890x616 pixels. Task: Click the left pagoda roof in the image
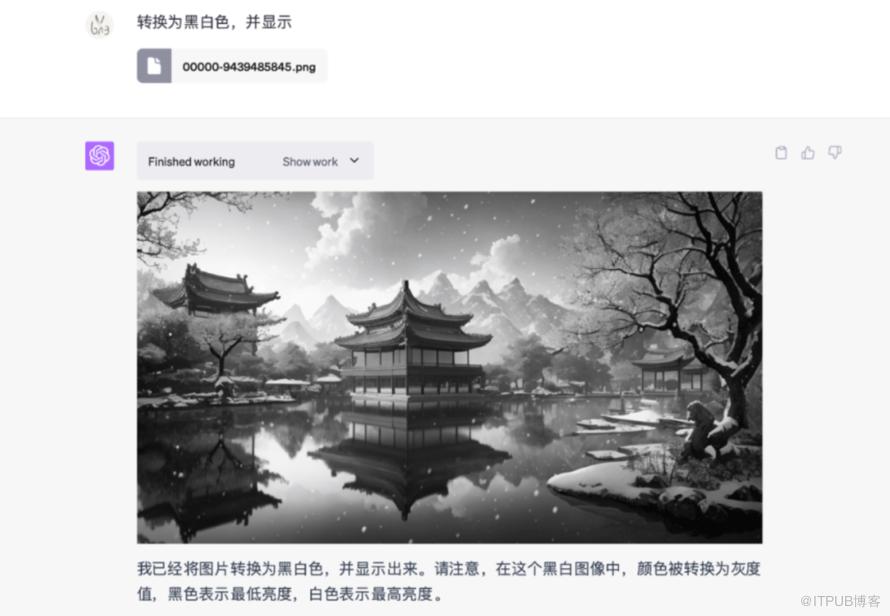pos(216,290)
